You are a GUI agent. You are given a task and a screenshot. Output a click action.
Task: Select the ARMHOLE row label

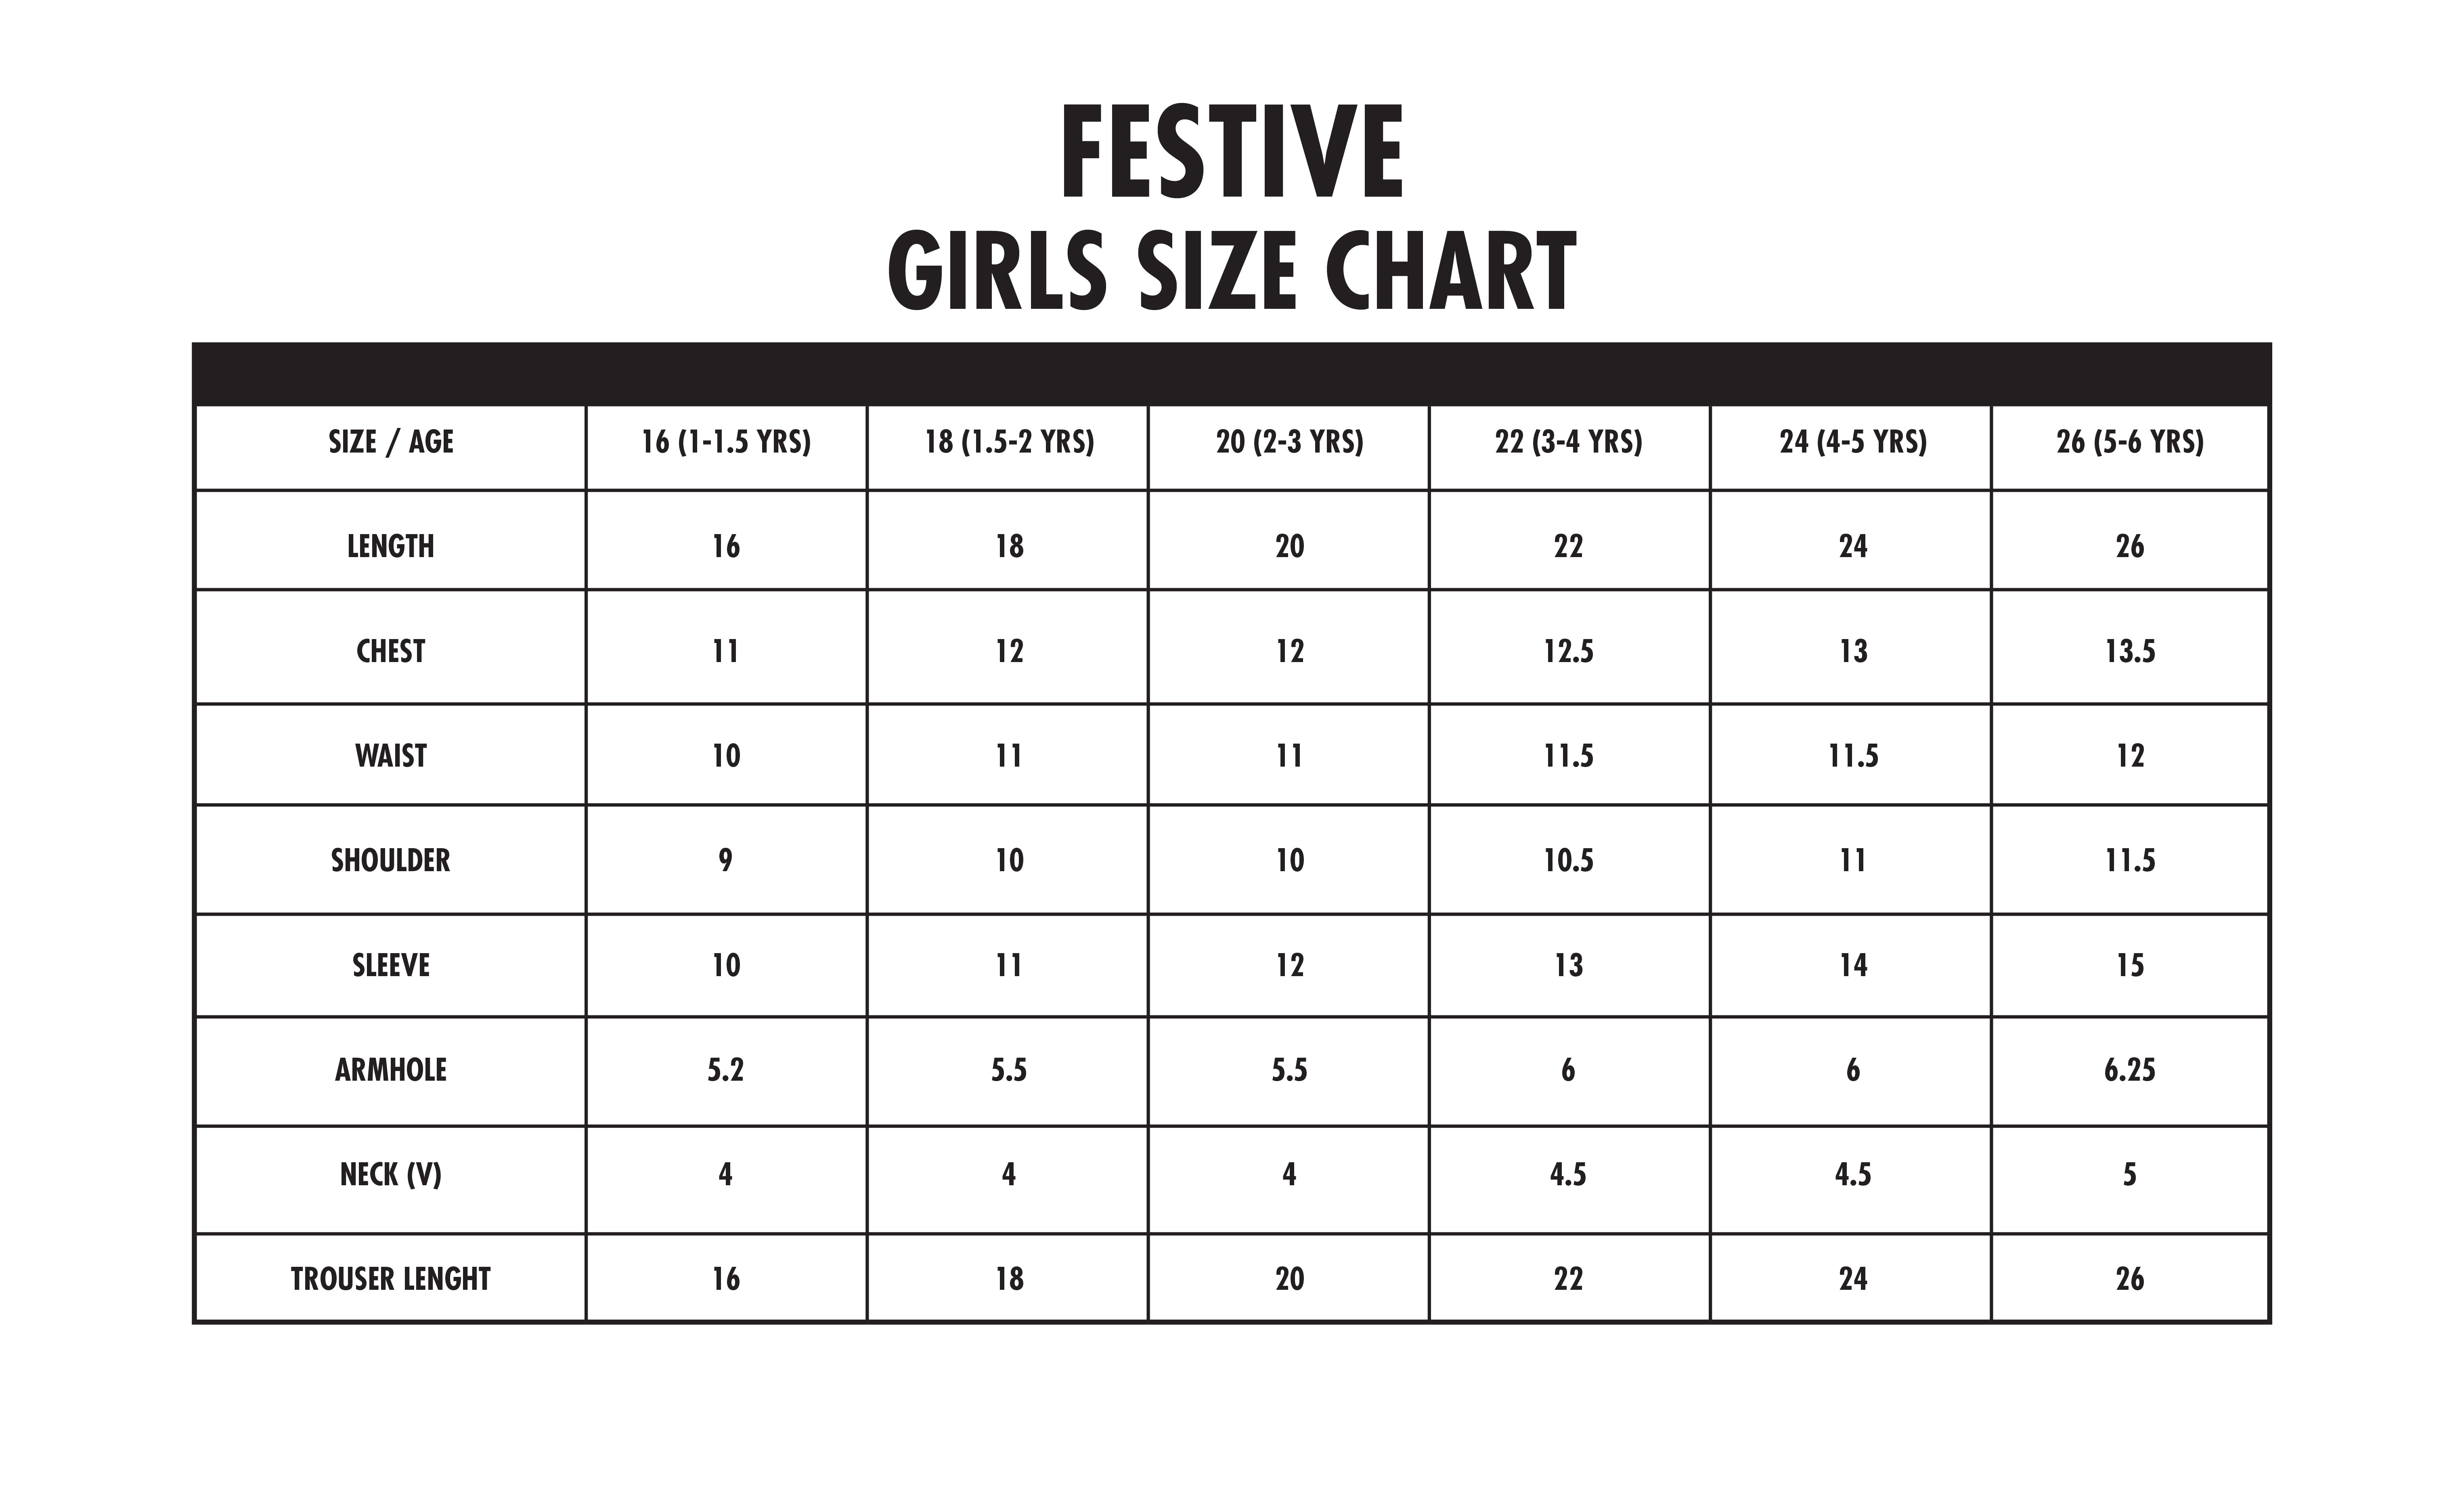tap(390, 1070)
